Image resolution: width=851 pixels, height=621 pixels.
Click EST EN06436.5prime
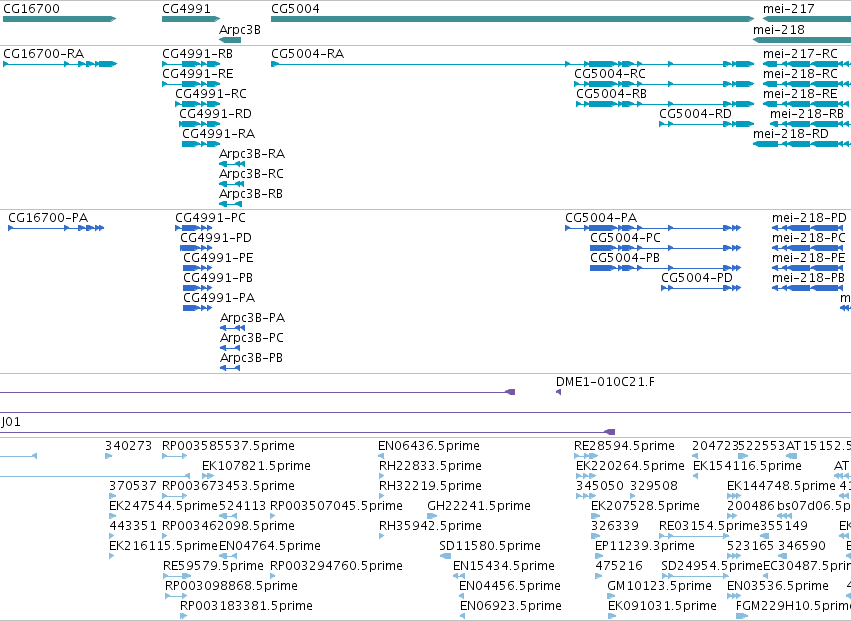381,456
